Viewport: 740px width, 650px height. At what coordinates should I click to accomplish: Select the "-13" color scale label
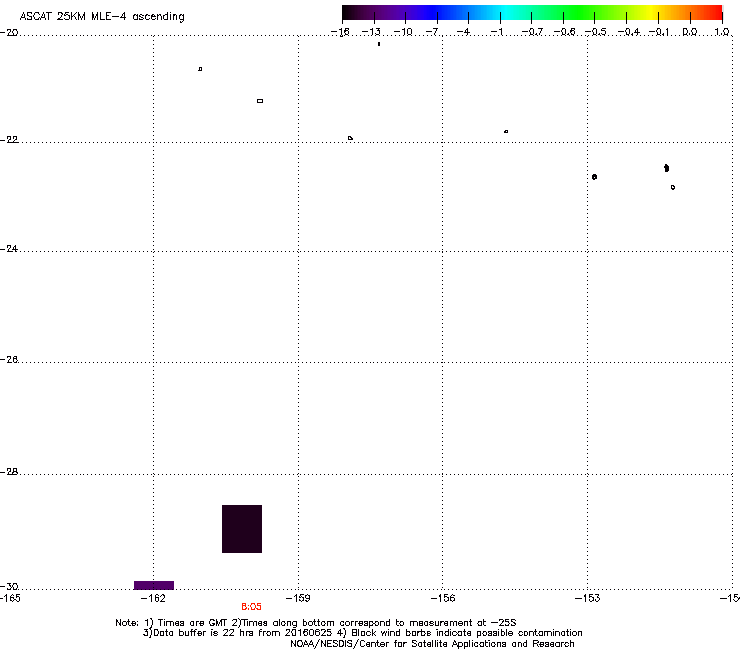tap(371, 32)
